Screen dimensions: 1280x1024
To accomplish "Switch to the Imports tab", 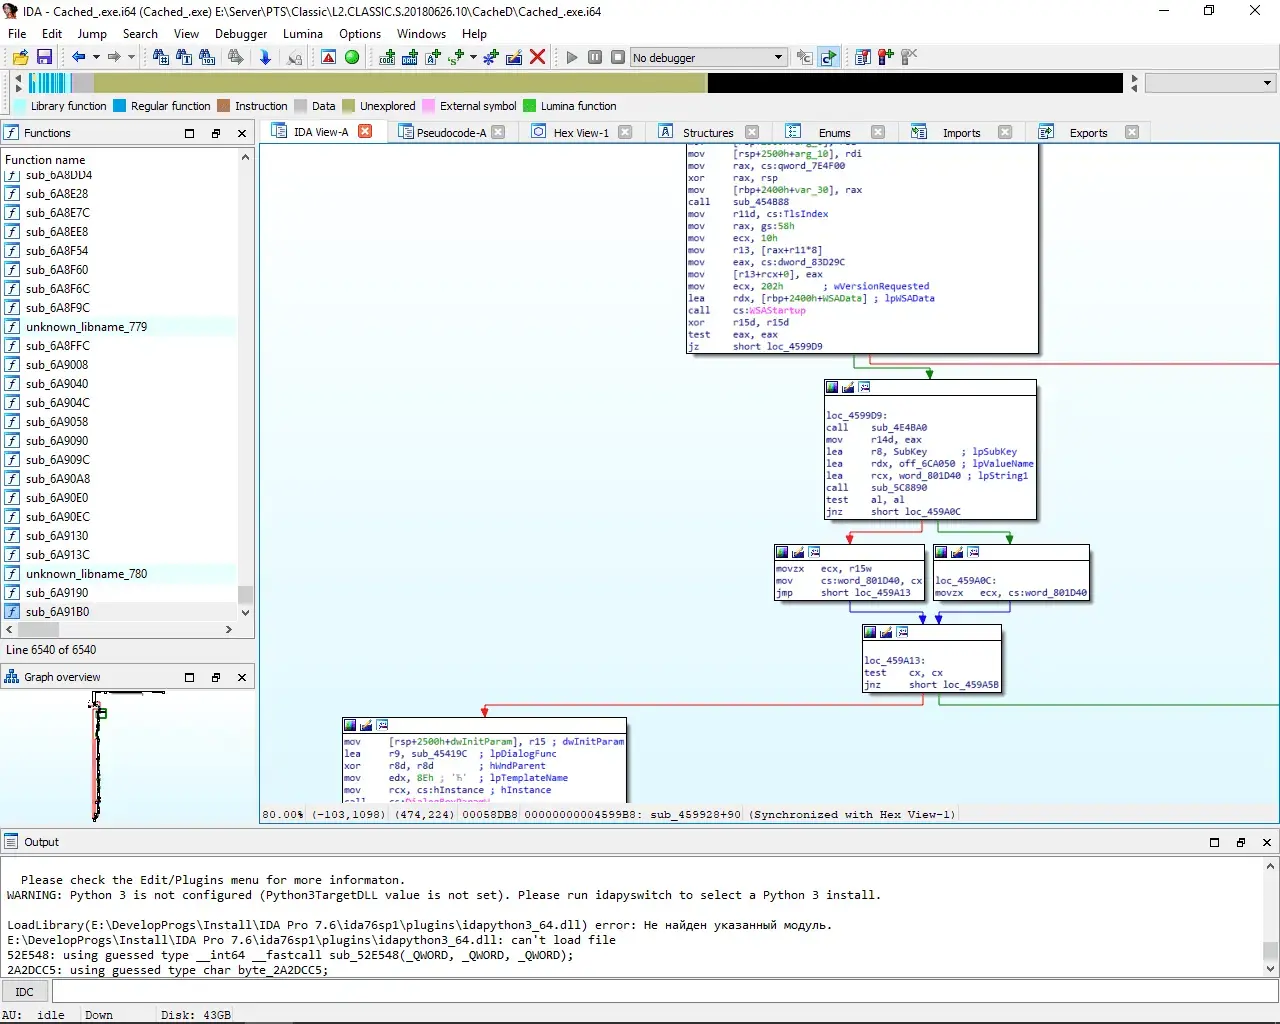I will [961, 132].
